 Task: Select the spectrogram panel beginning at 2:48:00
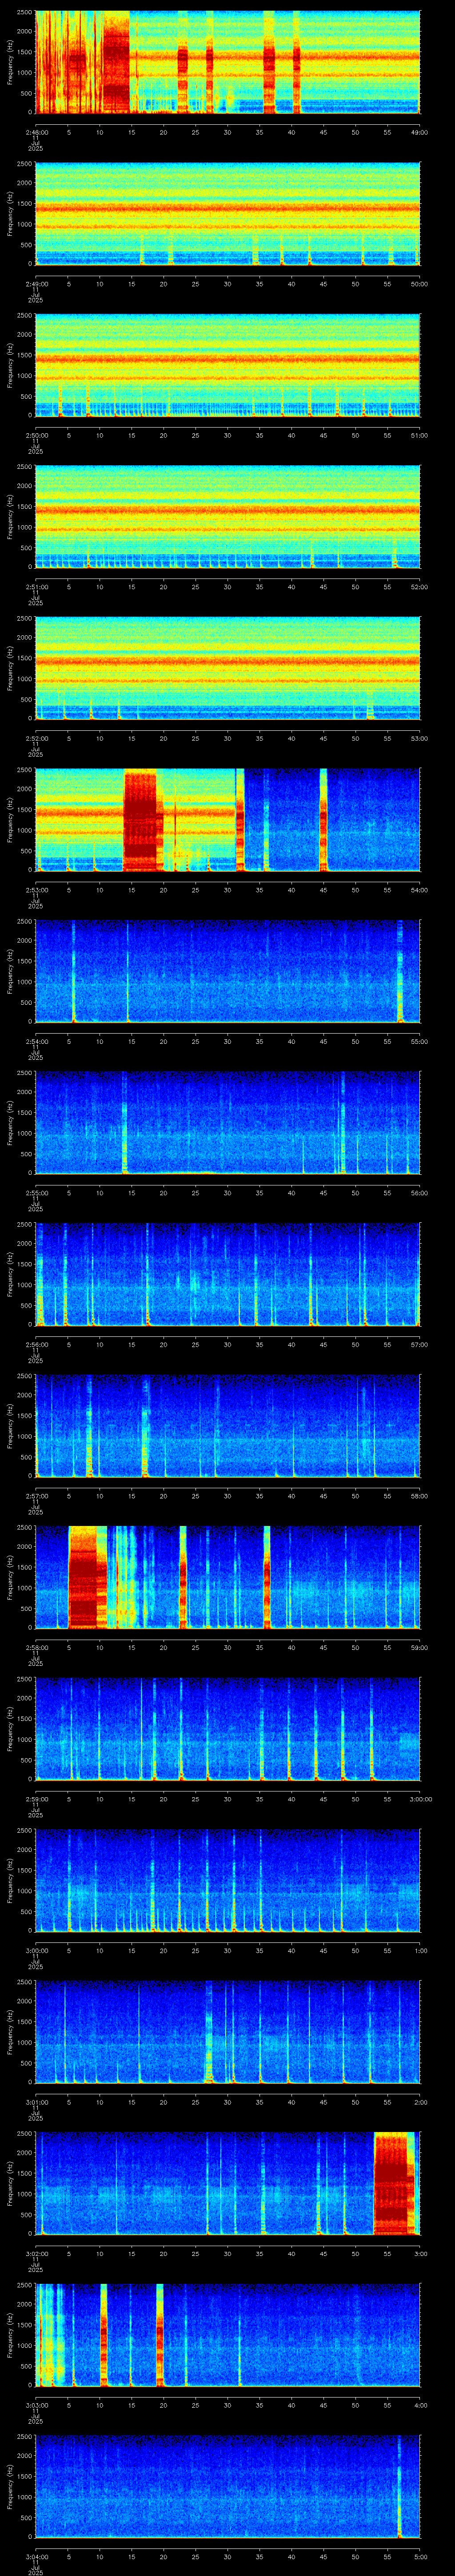click(x=227, y=62)
